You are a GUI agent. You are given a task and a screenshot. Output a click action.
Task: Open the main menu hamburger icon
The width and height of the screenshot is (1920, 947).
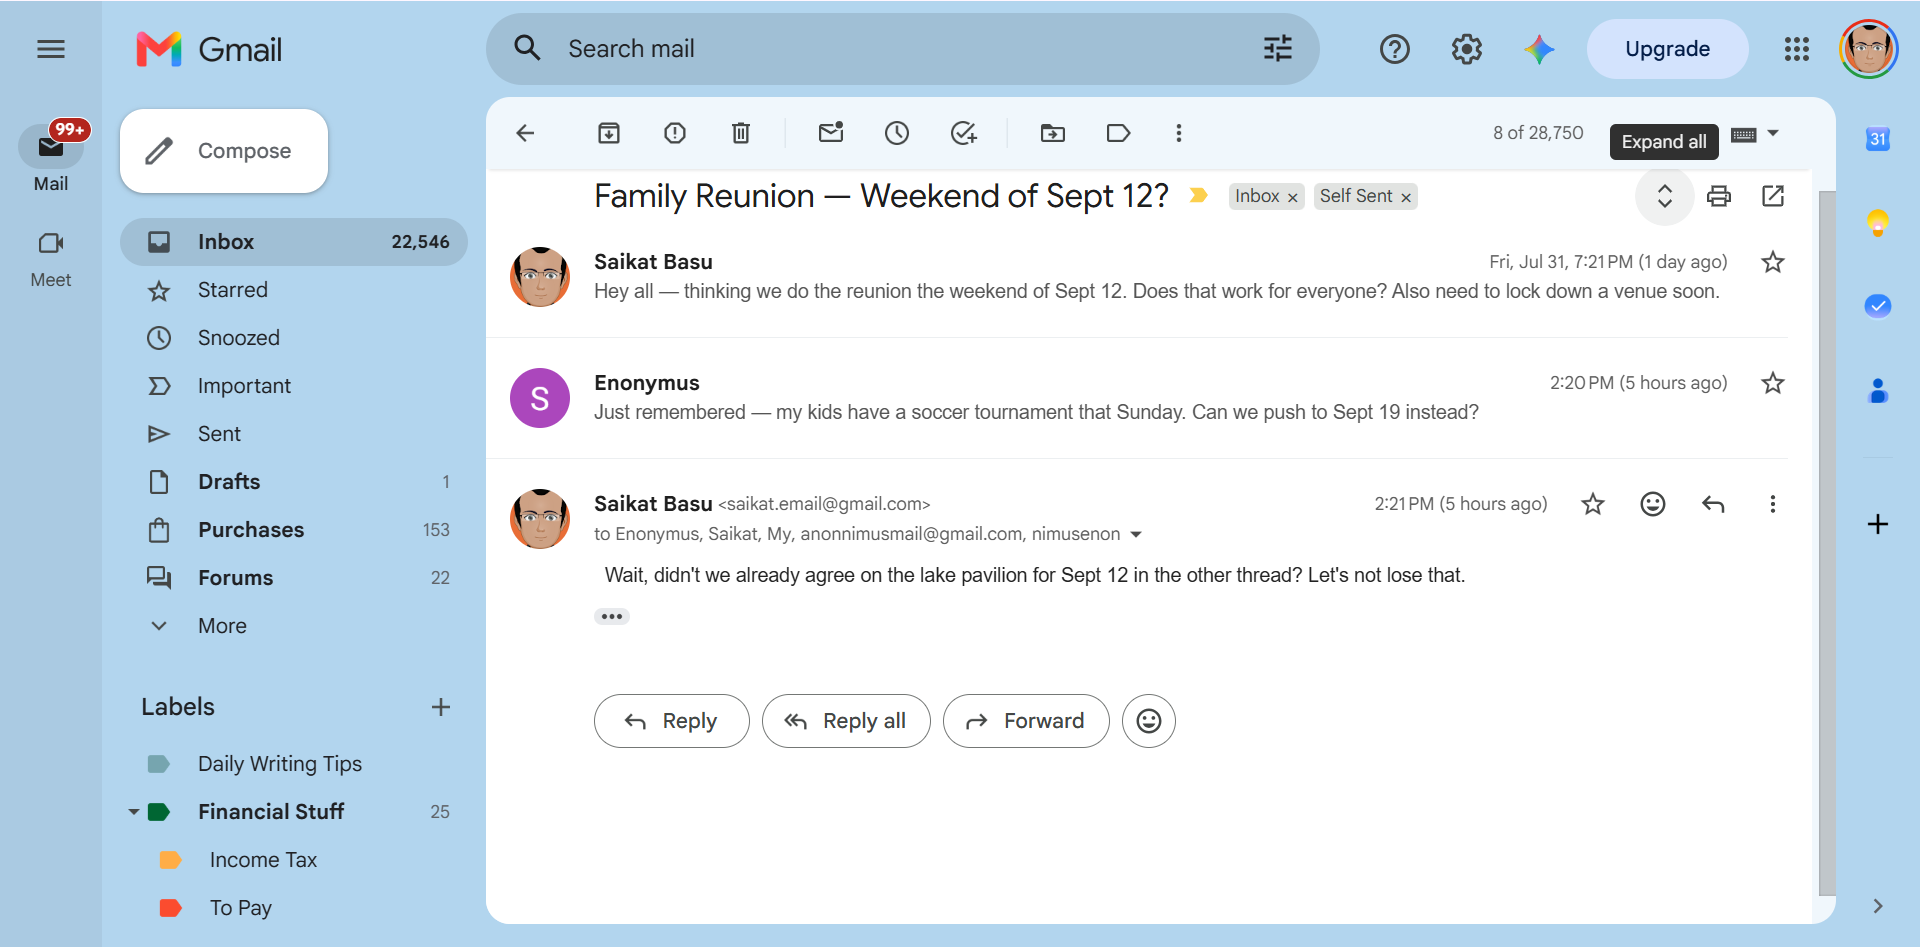click(x=51, y=49)
